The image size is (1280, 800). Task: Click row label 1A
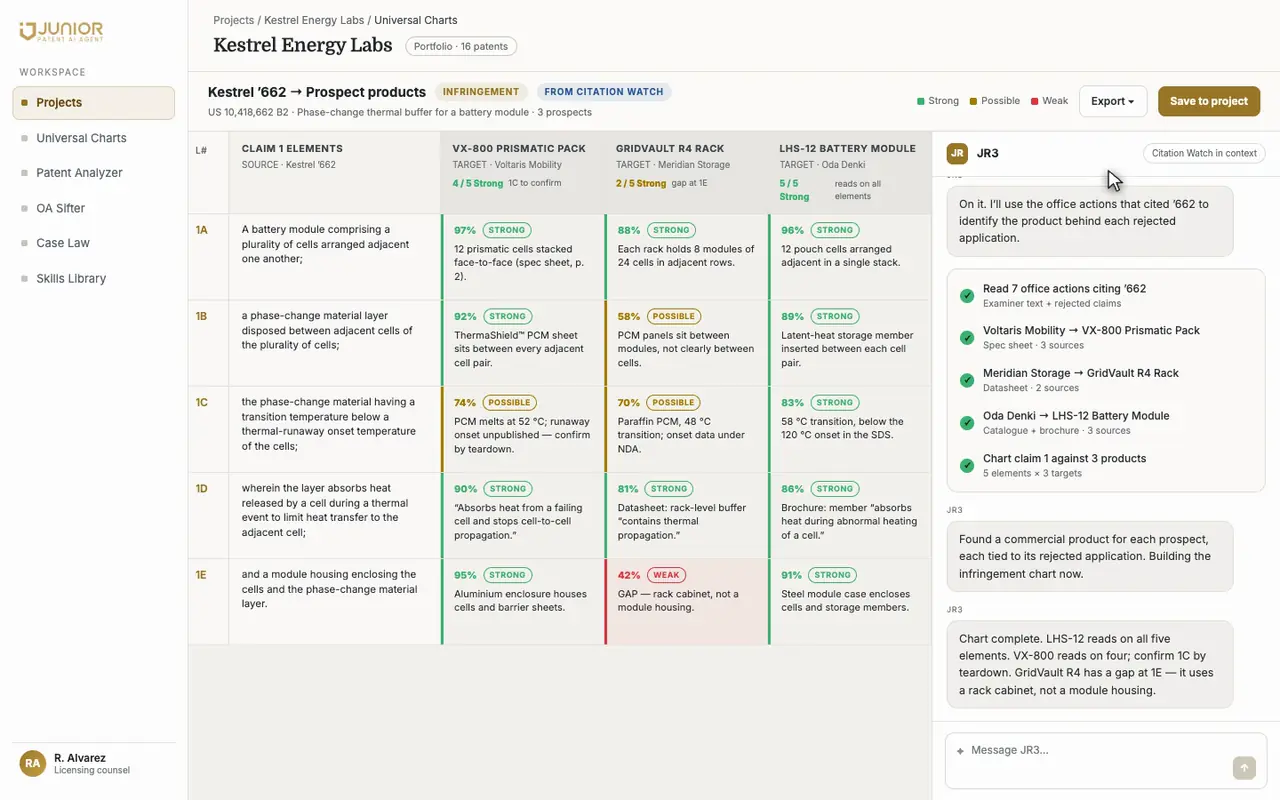(x=202, y=230)
